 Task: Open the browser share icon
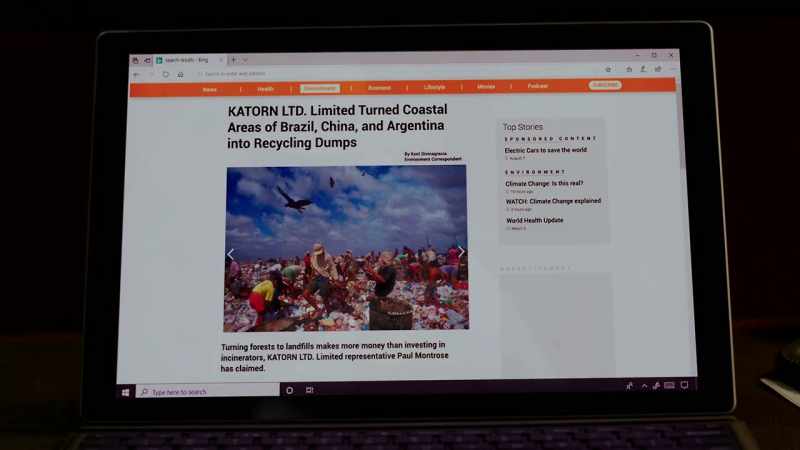click(658, 68)
